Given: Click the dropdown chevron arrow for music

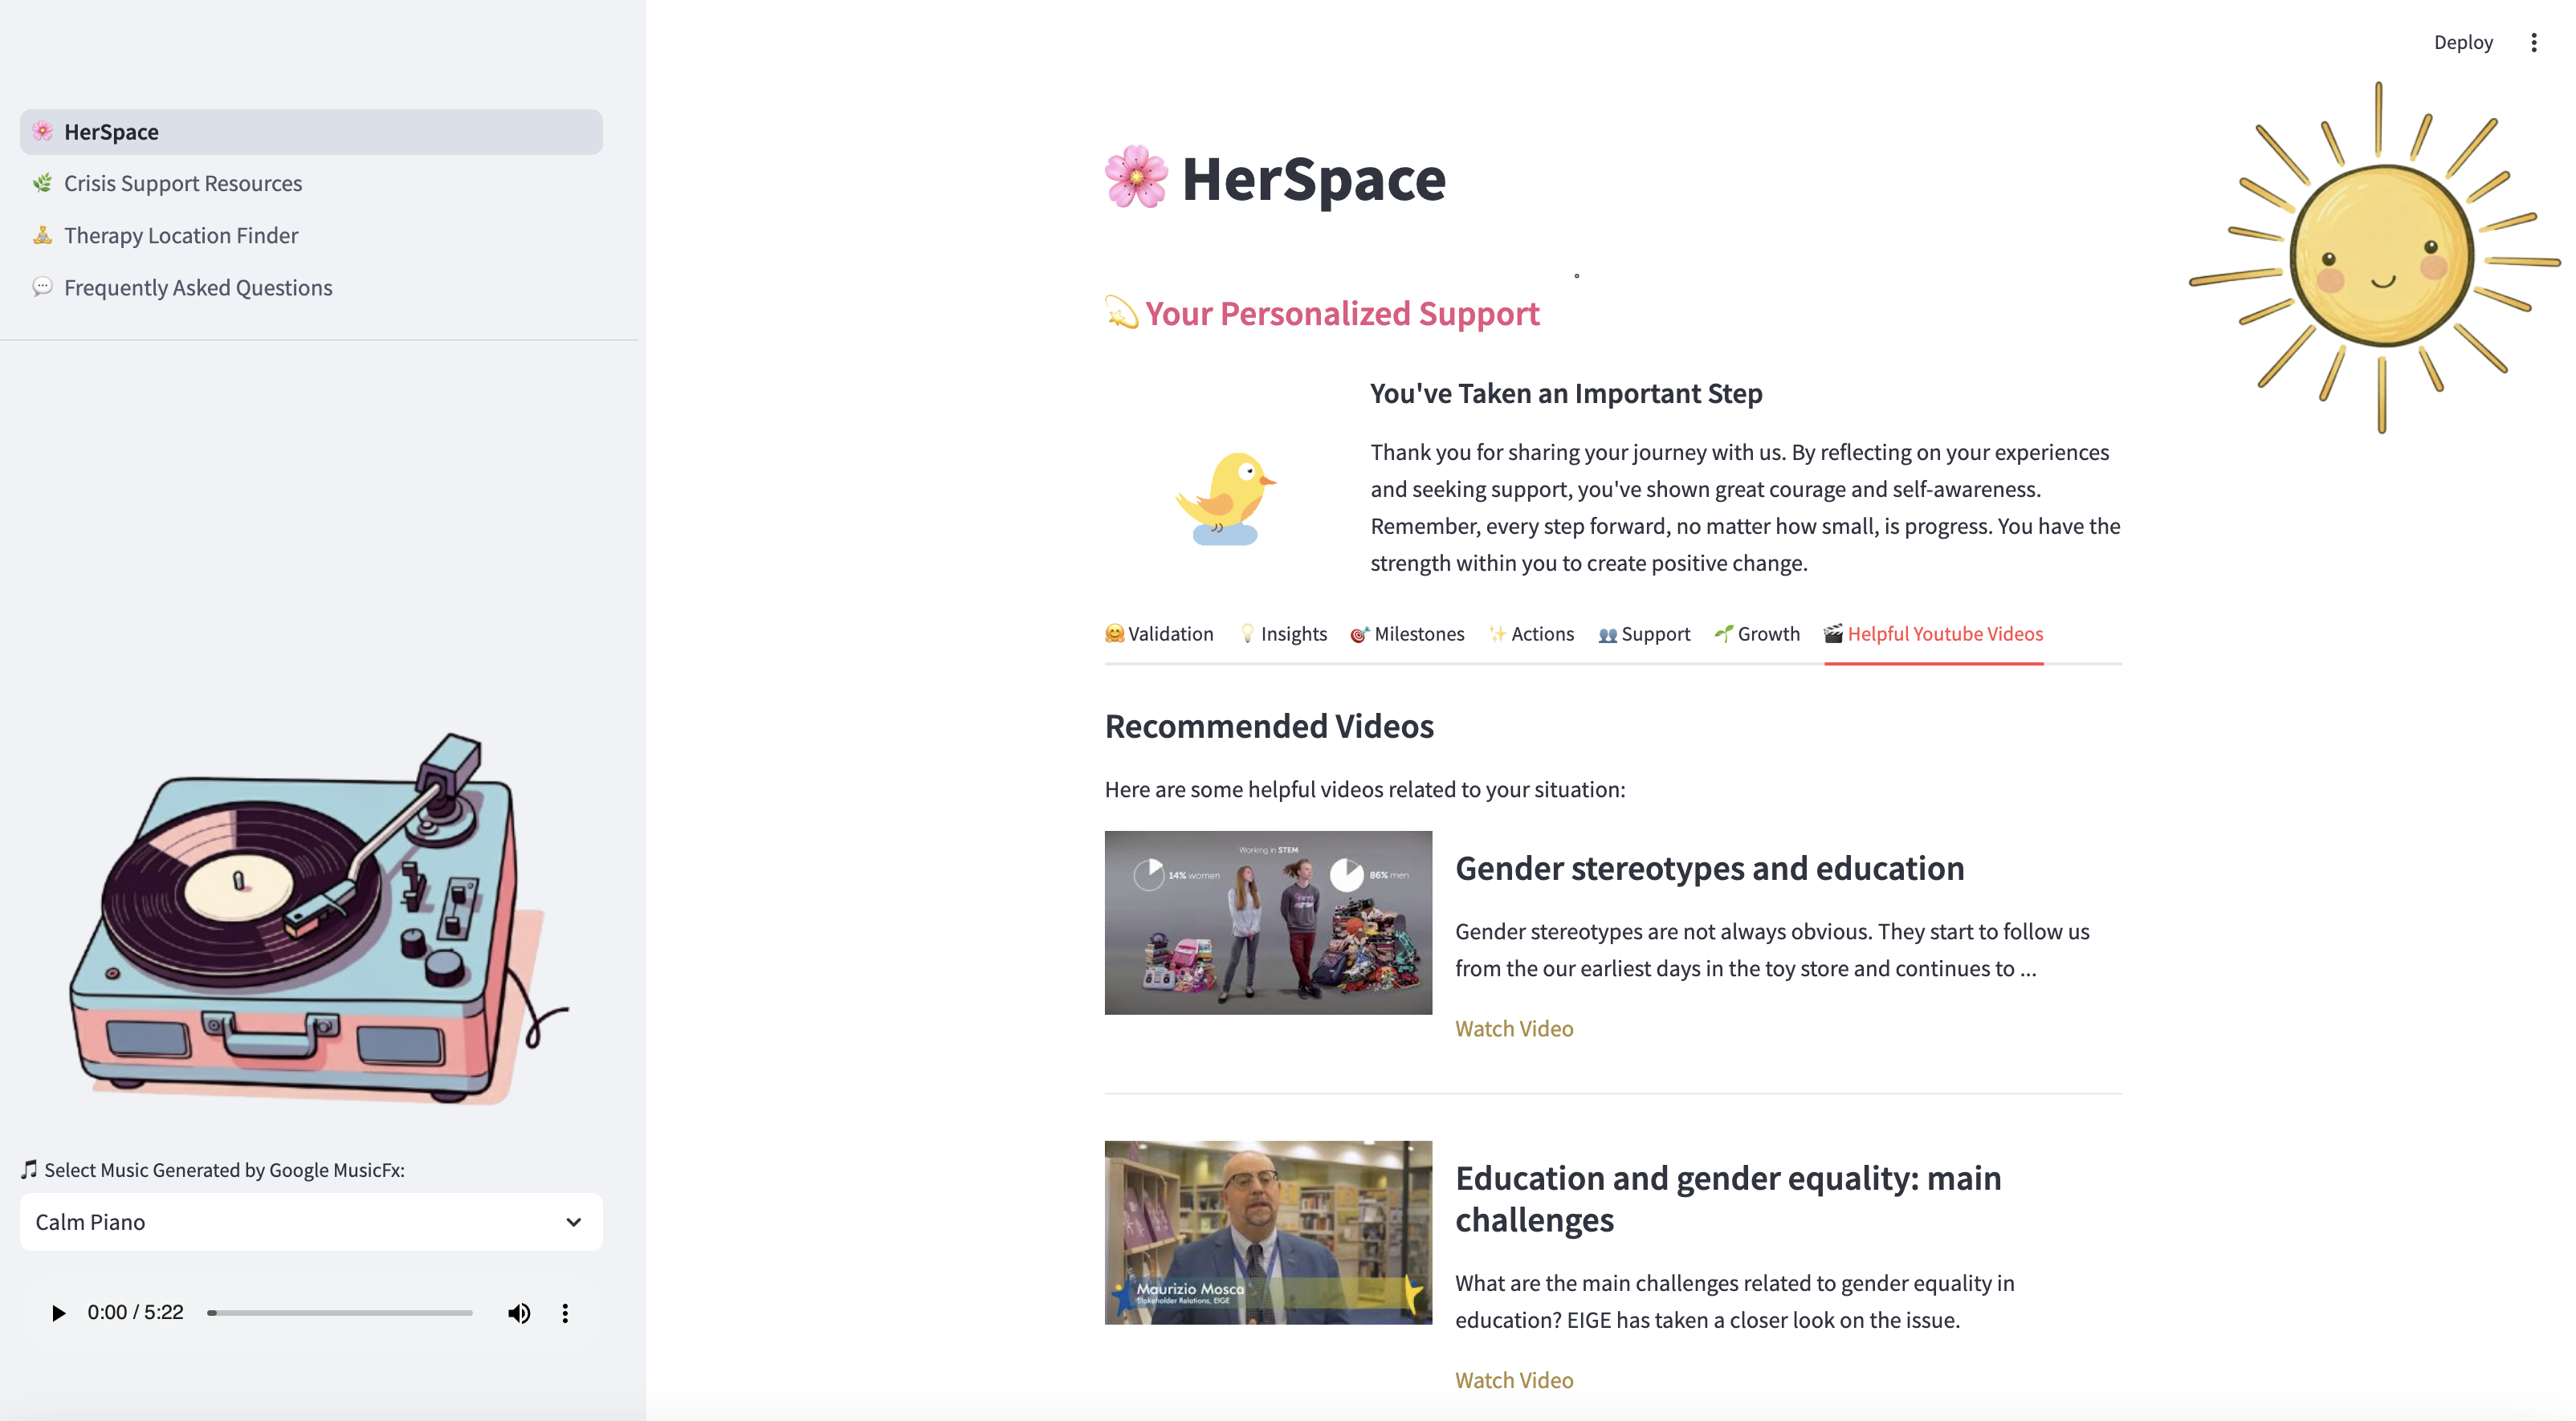Looking at the screenshot, I should coord(573,1222).
